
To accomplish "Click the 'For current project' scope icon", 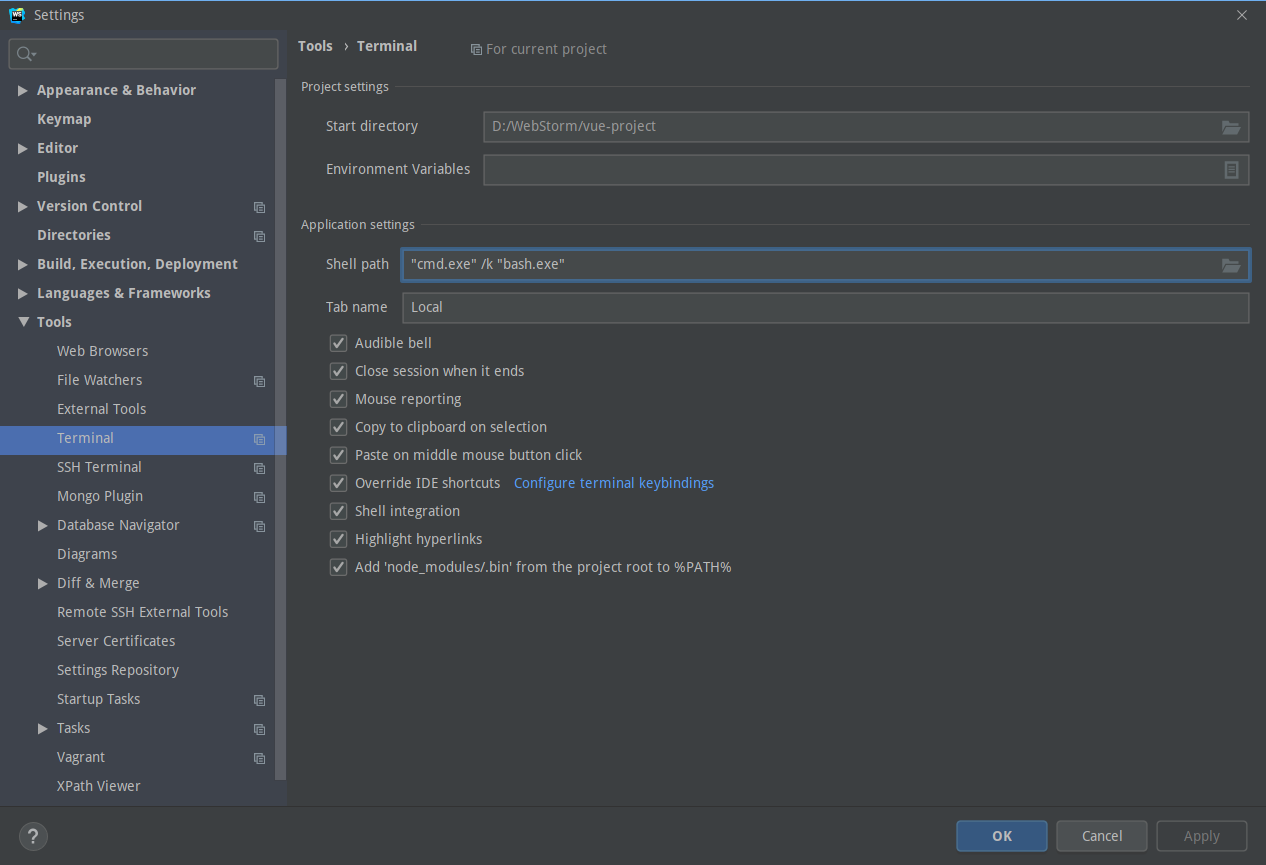I will coord(476,49).
